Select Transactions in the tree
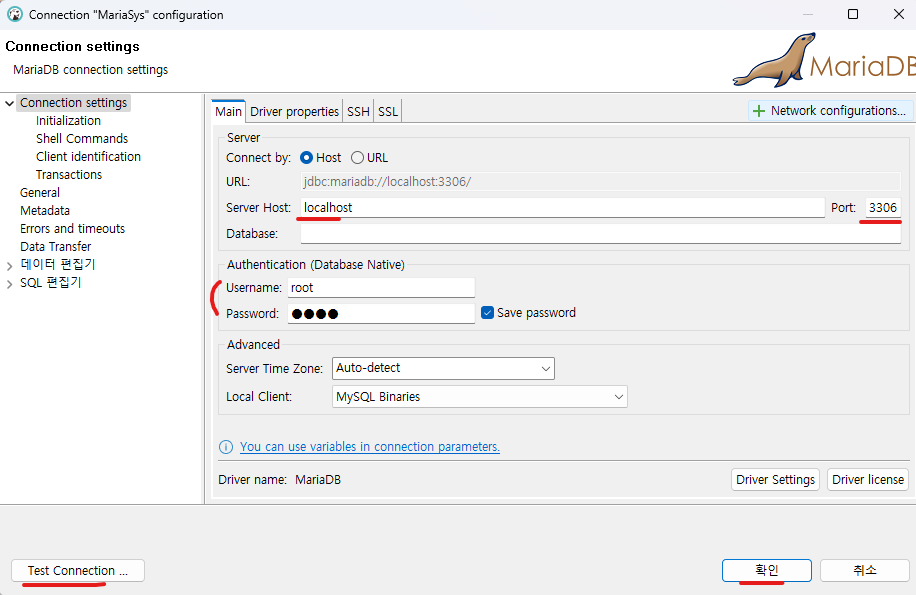The width and height of the screenshot is (916, 595). coord(69,175)
